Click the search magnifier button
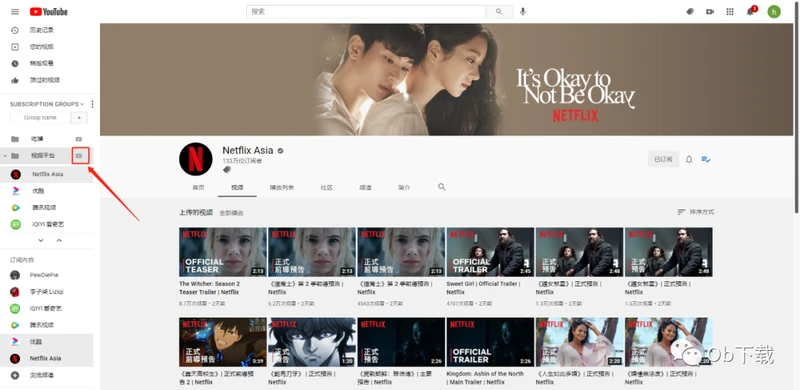Viewport: 800px width, 390px height. (499, 12)
